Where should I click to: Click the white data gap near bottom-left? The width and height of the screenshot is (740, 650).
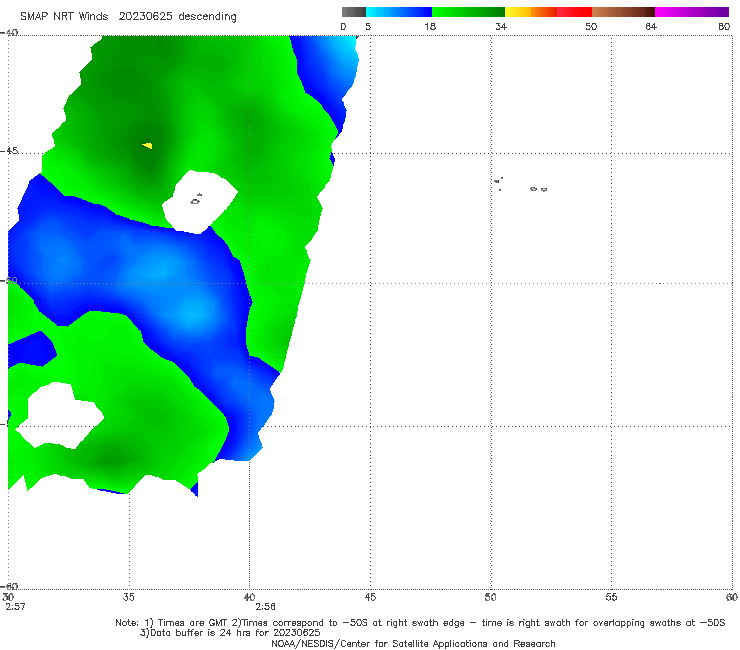(60, 416)
